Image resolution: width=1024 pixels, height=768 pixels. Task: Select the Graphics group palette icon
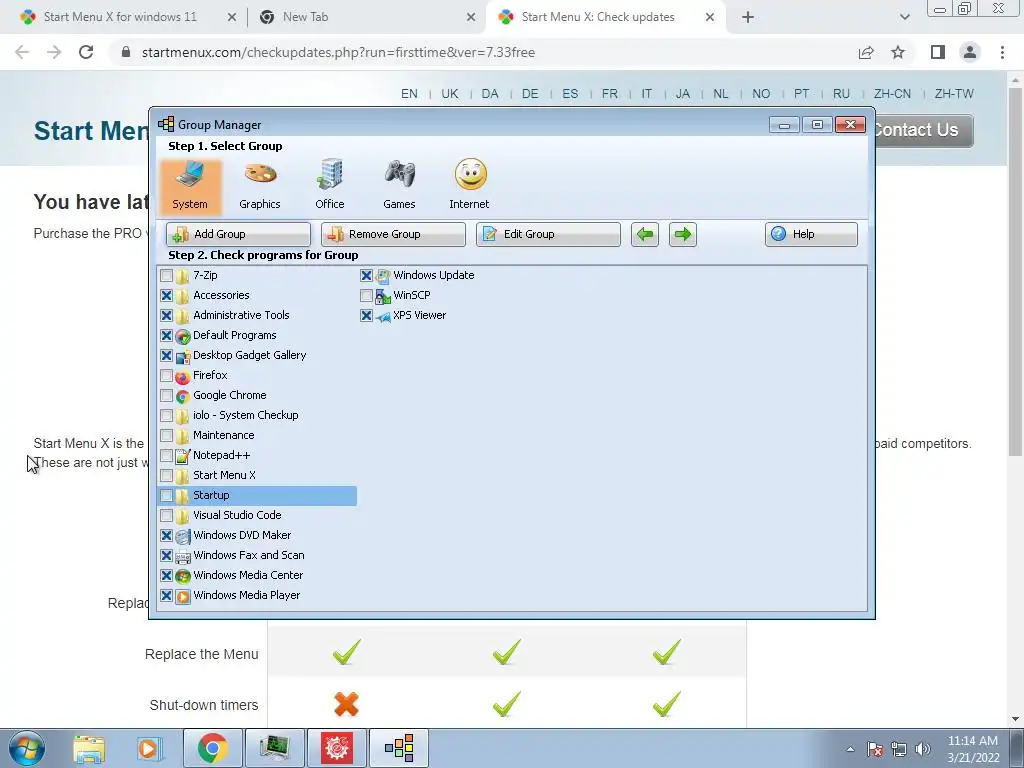point(260,174)
